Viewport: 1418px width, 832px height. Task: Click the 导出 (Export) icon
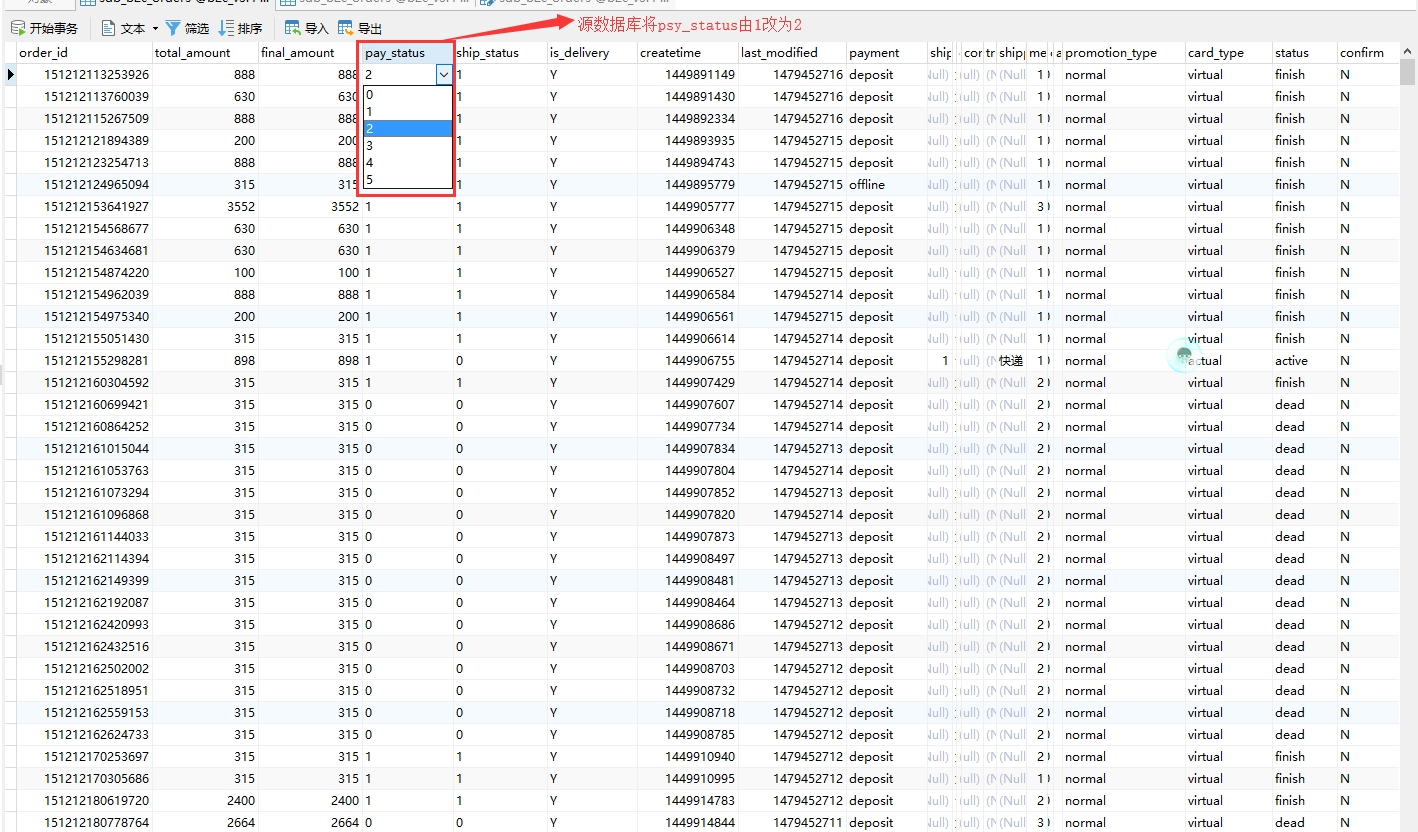pyautogui.click(x=345, y=27)
